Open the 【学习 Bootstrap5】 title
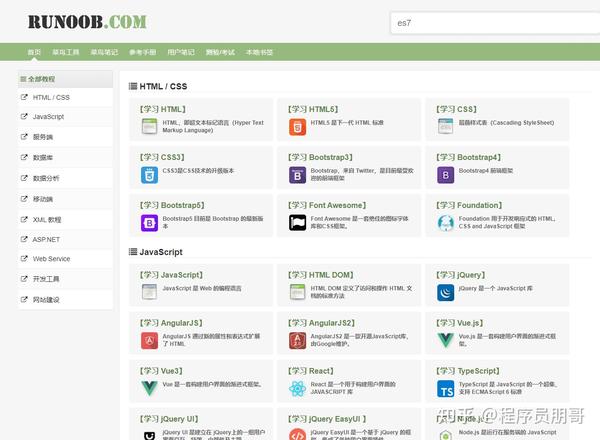The image size is (600, 440). (172, 205)
